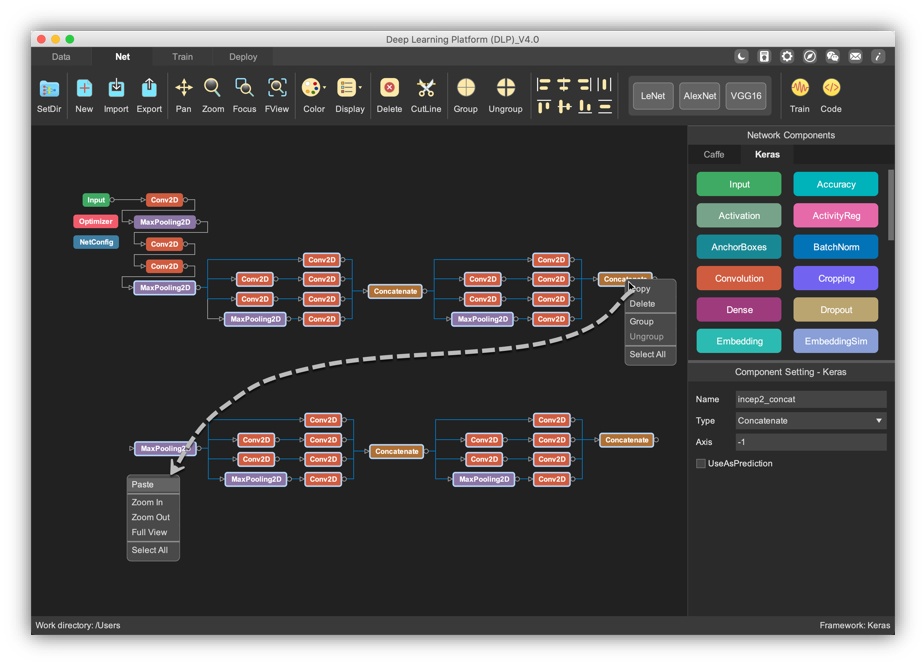Load the AlexNet preset model
Screen dimensions: 924x664
click(x=699, y=96)
